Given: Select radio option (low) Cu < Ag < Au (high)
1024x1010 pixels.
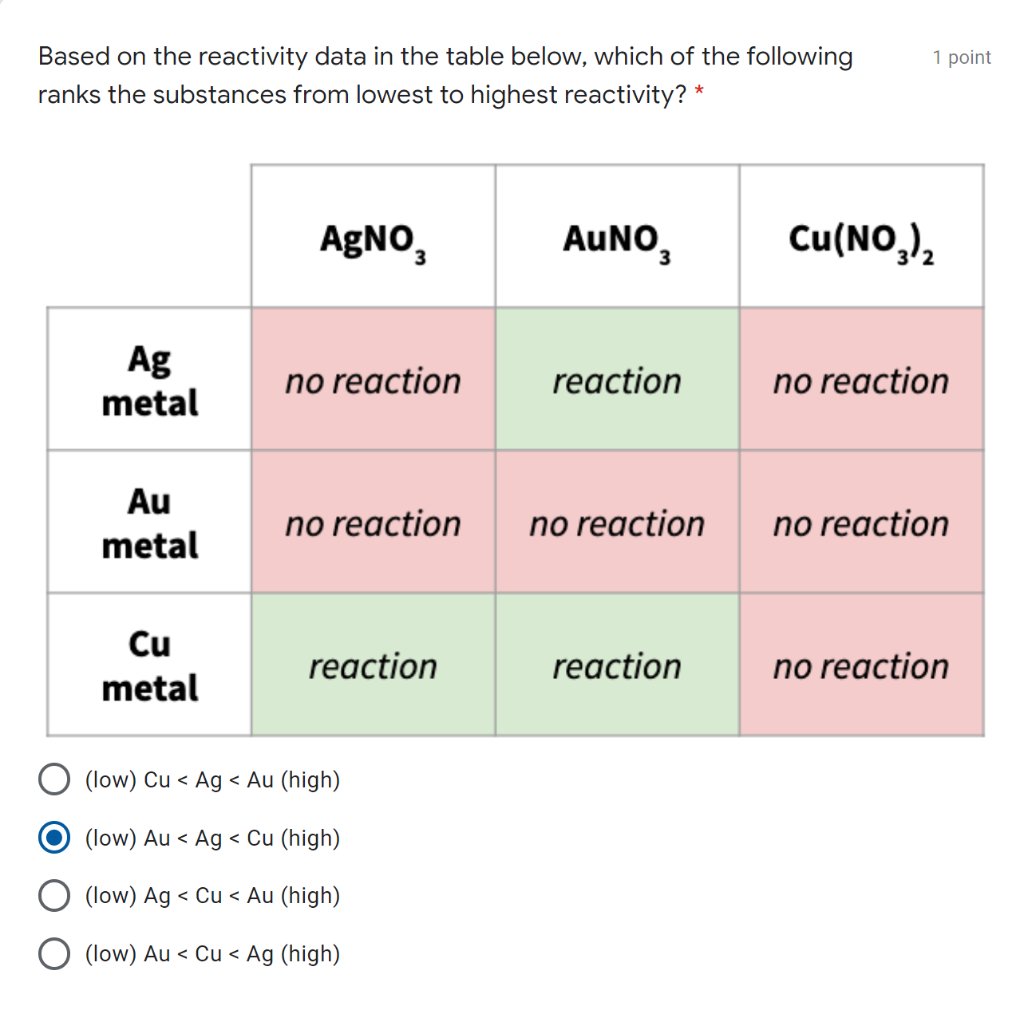Looking at the screenshot, I should [54, 778].
